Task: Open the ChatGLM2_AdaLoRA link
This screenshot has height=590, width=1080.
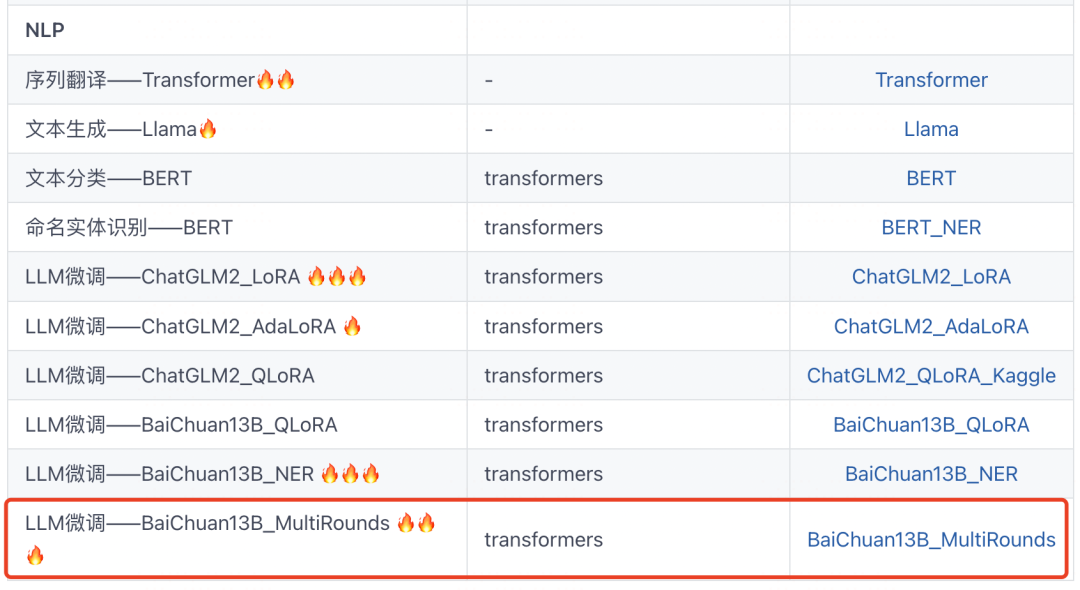Action: coord(931,326)
